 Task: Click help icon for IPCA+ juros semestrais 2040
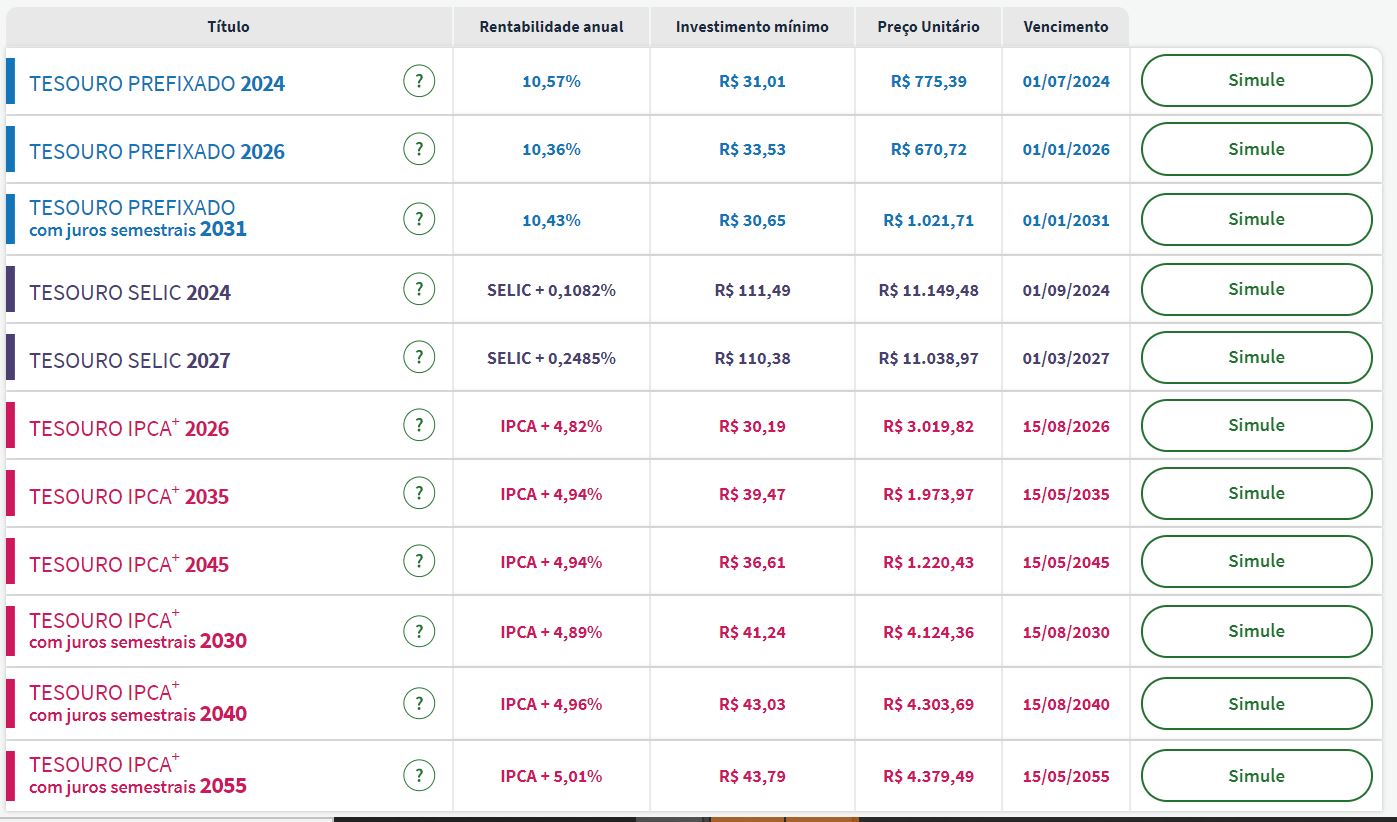[x=419, y=703]
